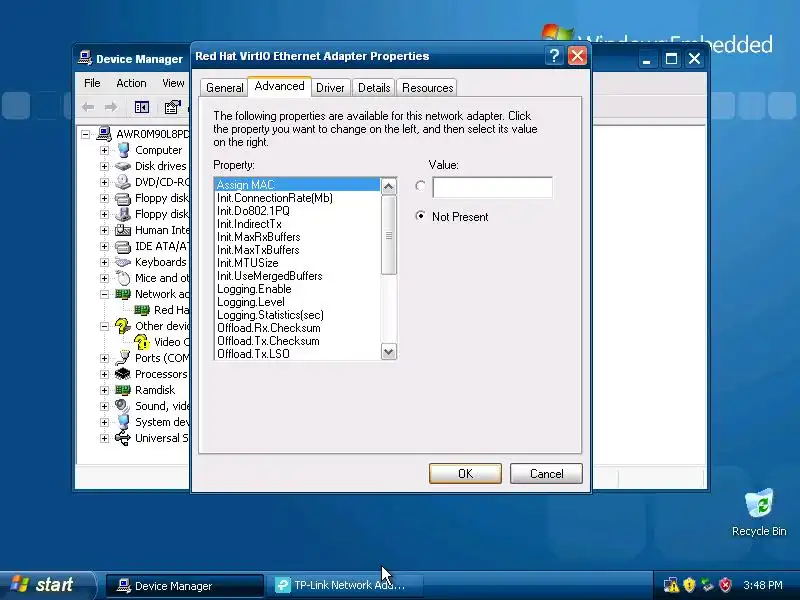Click the Mice and other pointing devices icon
This screenshot has height=600, width=800.
click(123, 278)
